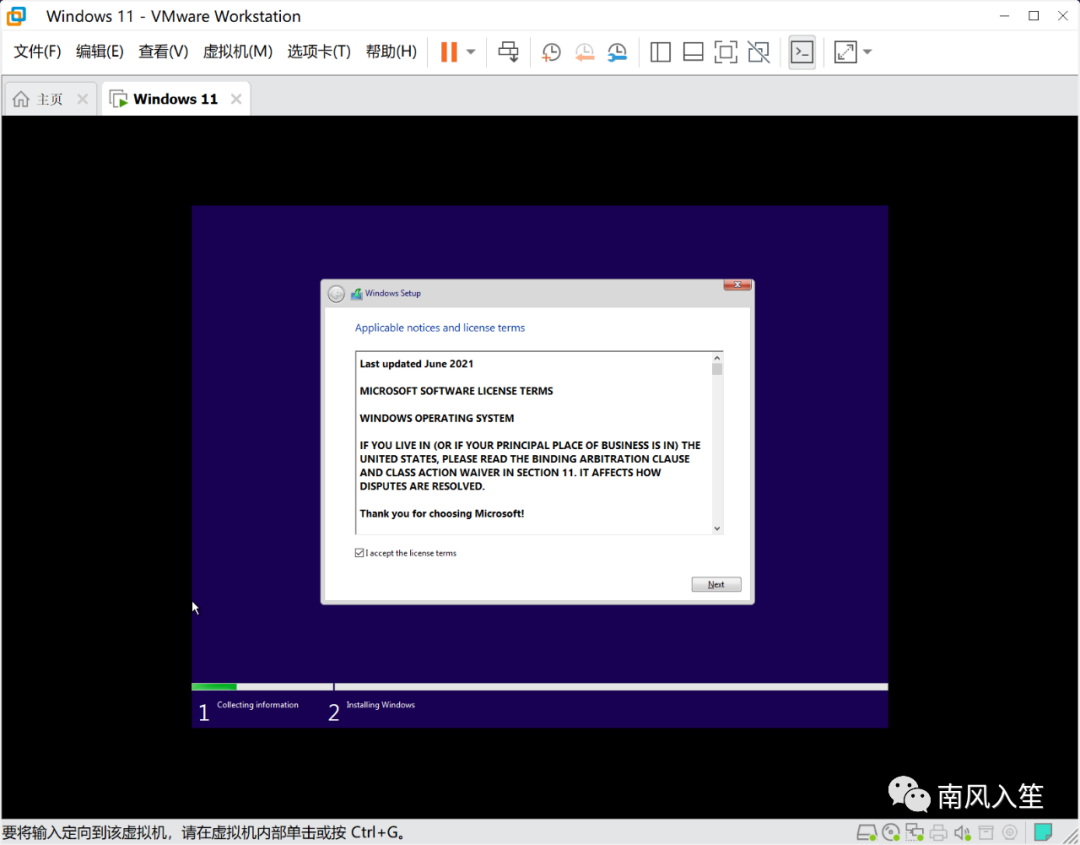
Task: Open the console view icon
Action: [802, 52]
